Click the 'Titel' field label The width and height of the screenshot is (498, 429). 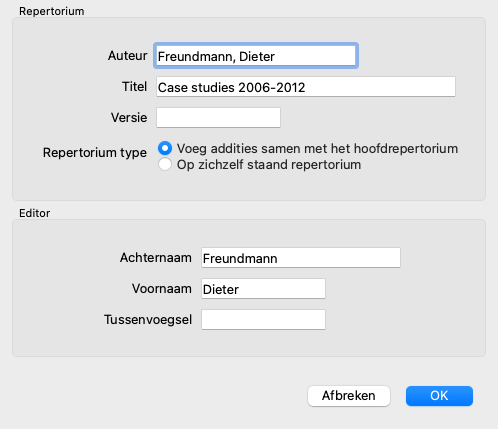pos(135,87)
